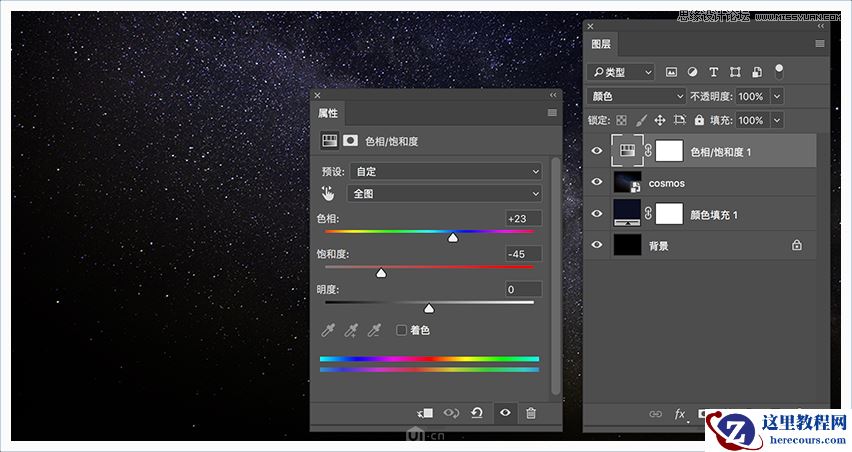
Task: Collapse the Properties panel double arrows
Action: click(553, 95)
